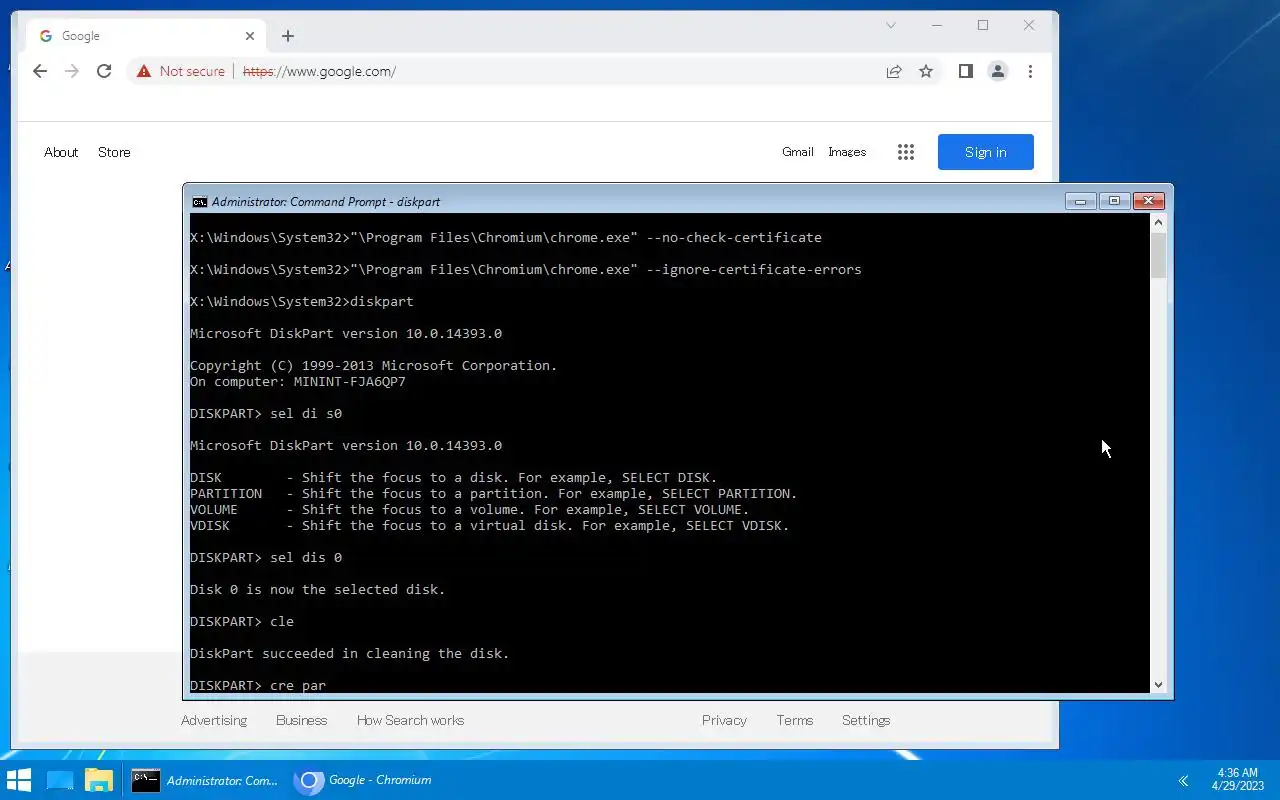Screen dimensions: 1280x800
Task: Open the Chromium profile avatar
Action: pos(997,71)
